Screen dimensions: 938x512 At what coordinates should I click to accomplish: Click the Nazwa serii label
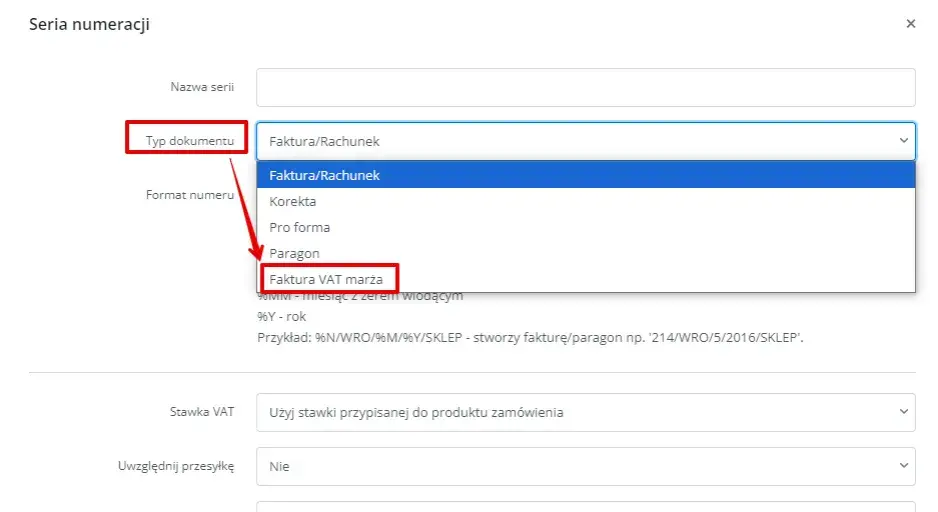pyautogui.click(x=202, y=87)
